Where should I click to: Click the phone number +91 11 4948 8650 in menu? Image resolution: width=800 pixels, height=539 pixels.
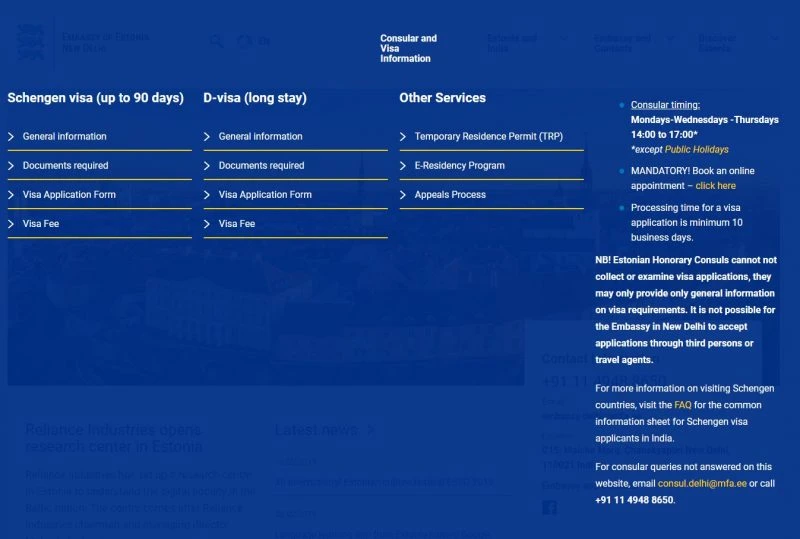pos(634,500)
